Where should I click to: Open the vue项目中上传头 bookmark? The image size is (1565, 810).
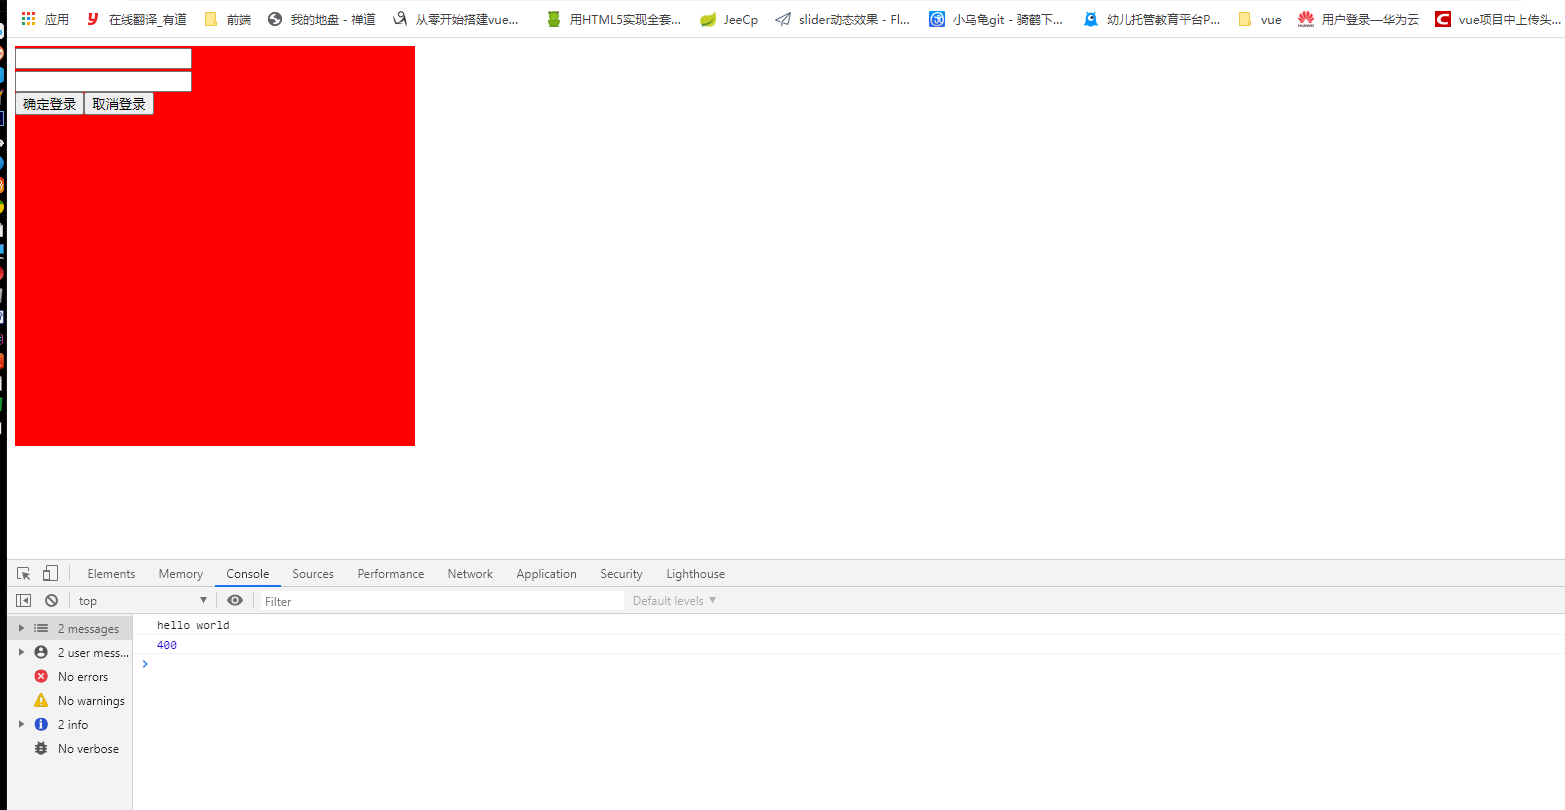pos(1497,19)
